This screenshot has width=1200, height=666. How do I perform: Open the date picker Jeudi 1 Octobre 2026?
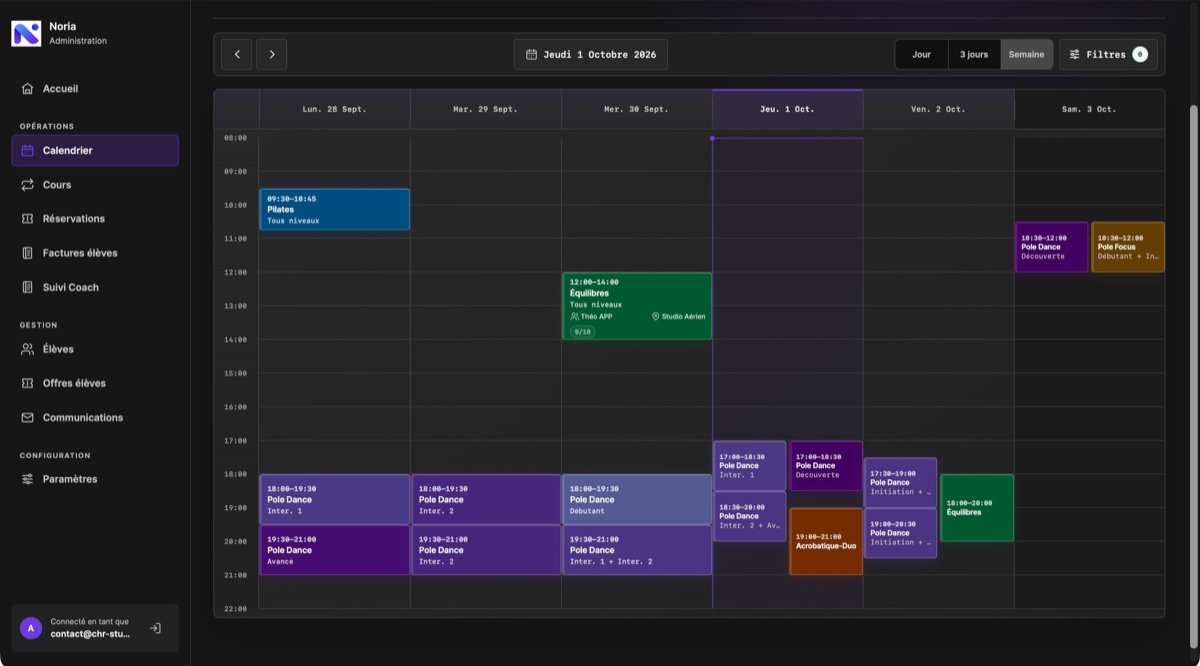point(591,54)
